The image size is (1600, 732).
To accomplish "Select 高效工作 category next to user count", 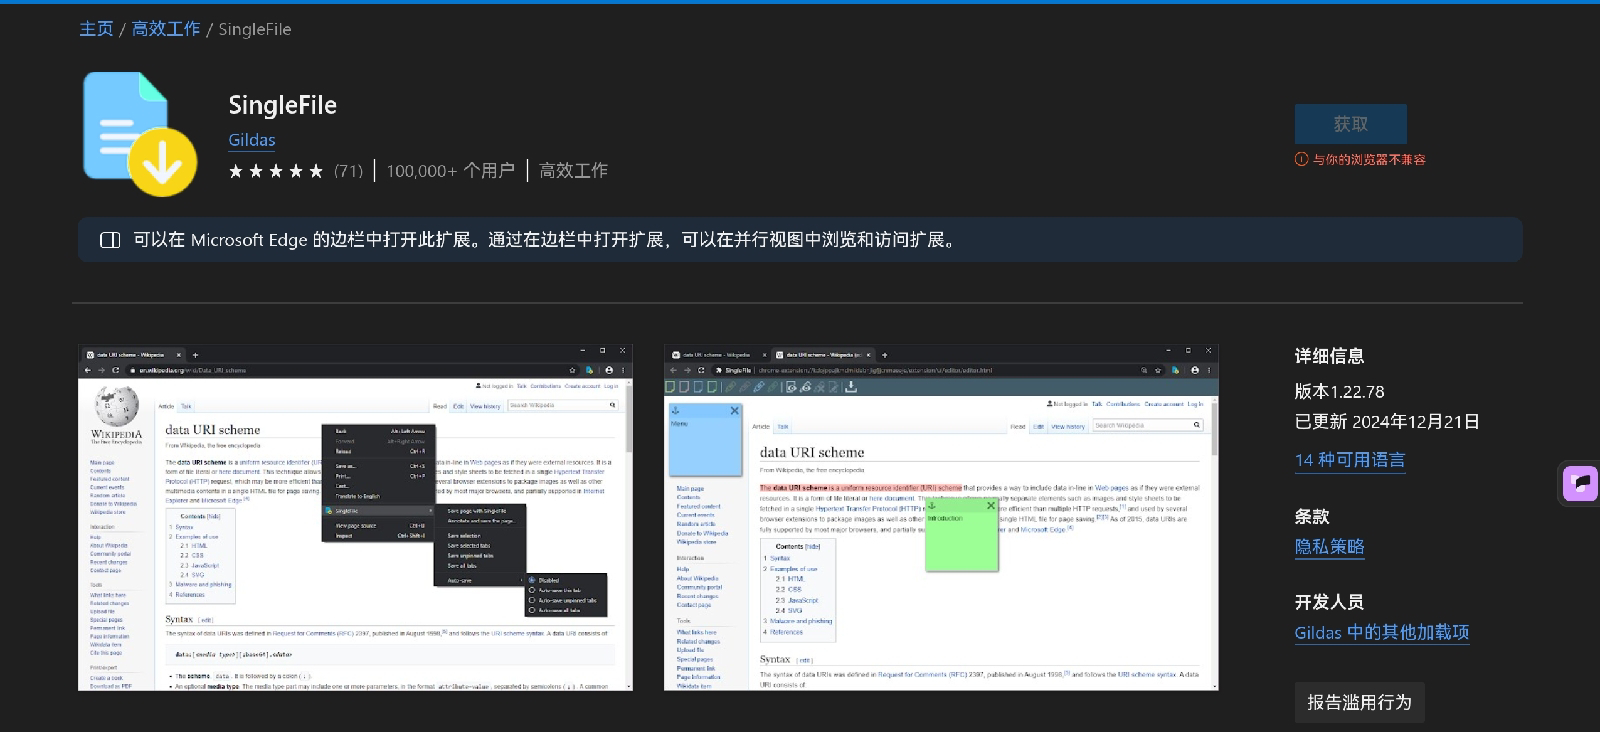I will click(x=573, y=171).
